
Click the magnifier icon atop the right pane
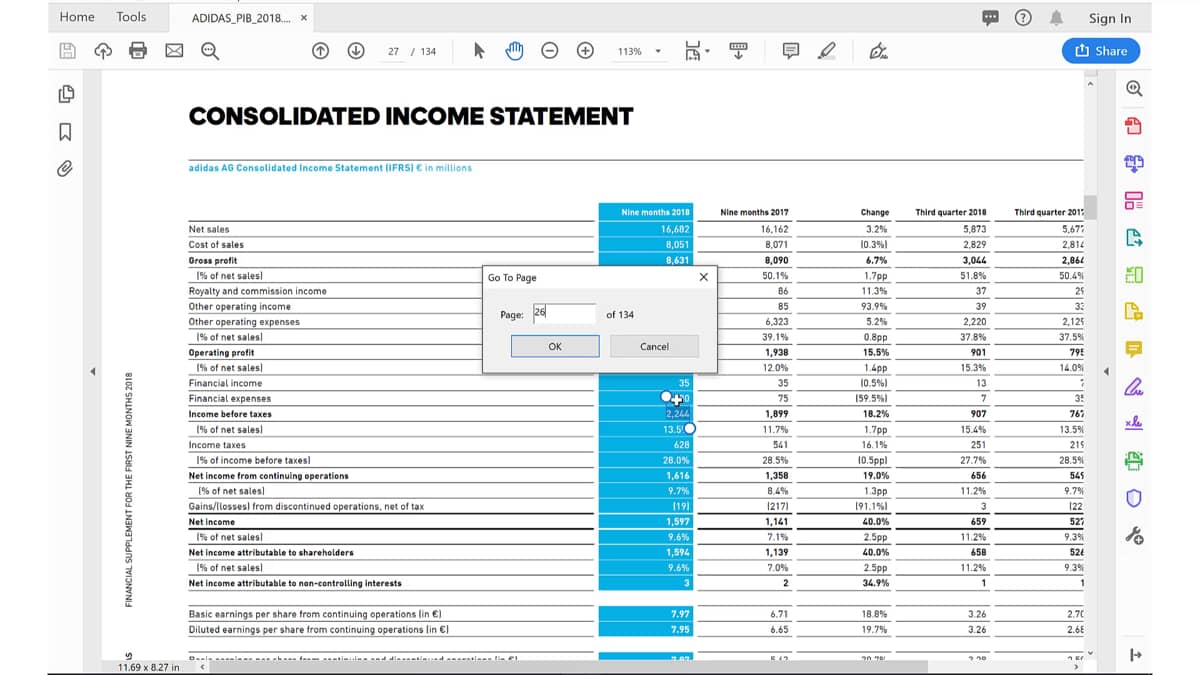pyautogui.click(x=1133, y=88)
